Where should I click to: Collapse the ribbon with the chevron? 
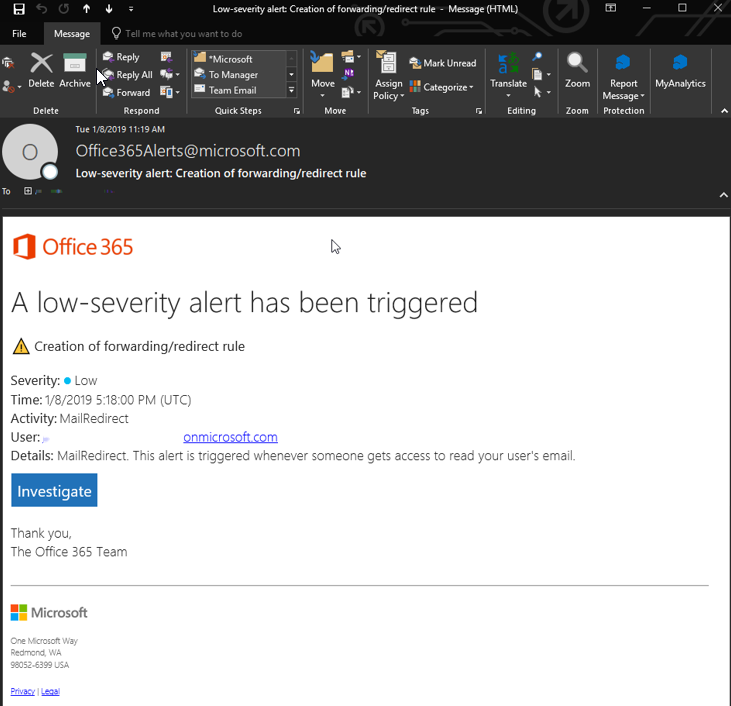tap(724, 111)
